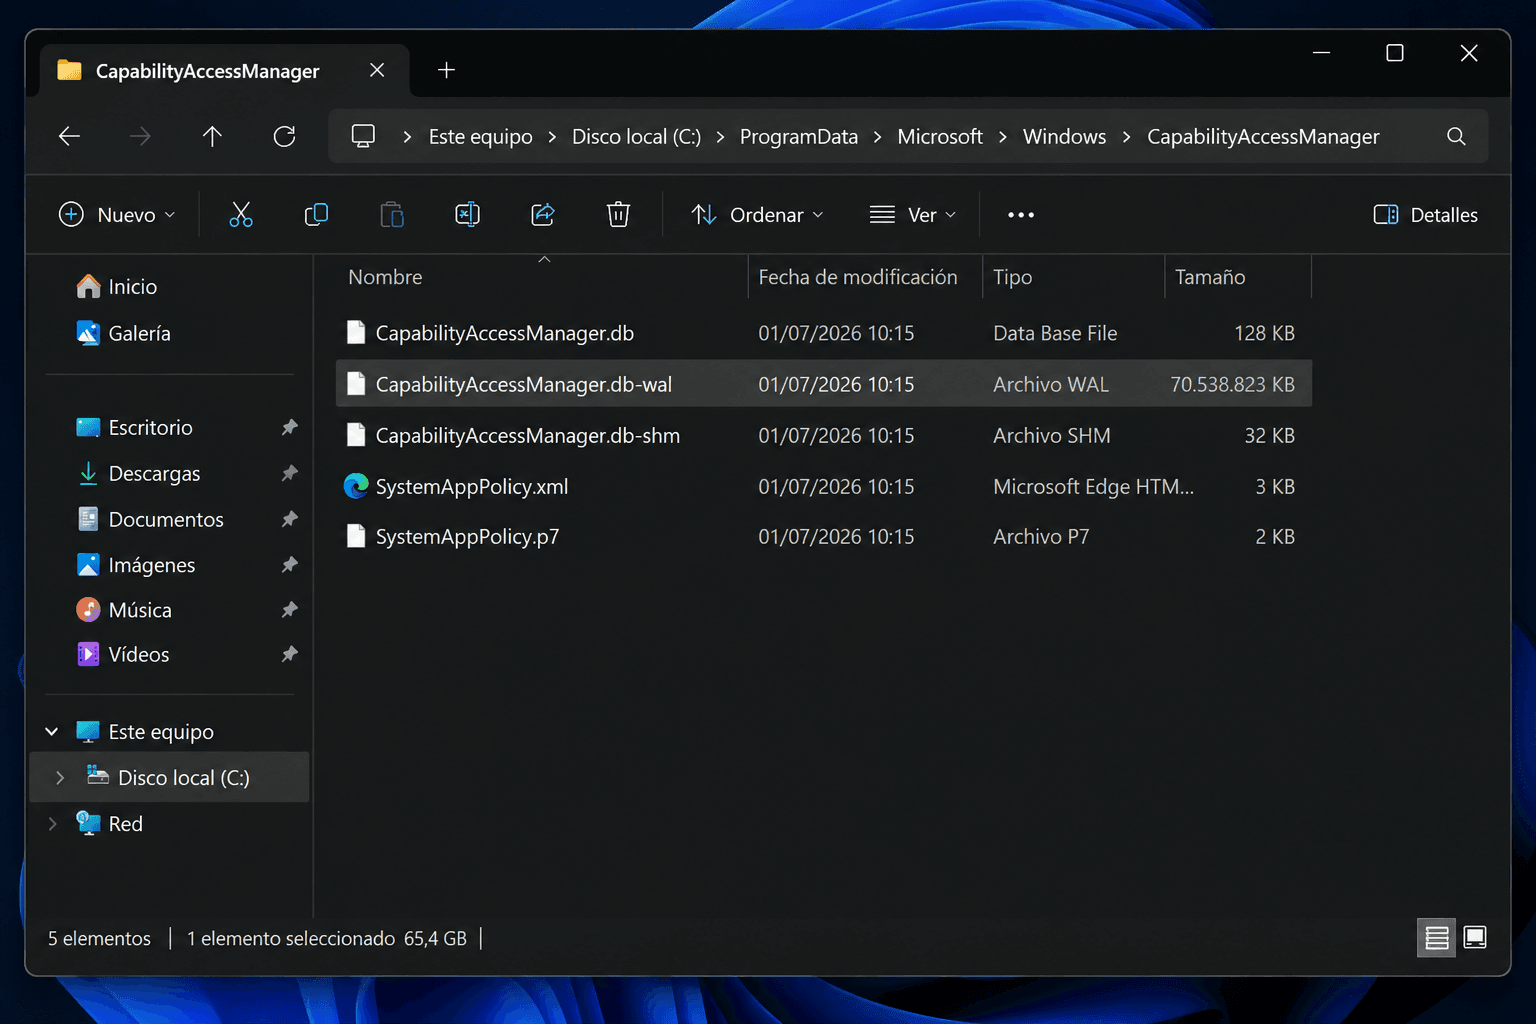Image resolution: width=1536 pixels, height=1024 pixels.
Task: Expand the Red tree node
Action: pyautogui.click(x=52, y=824)
